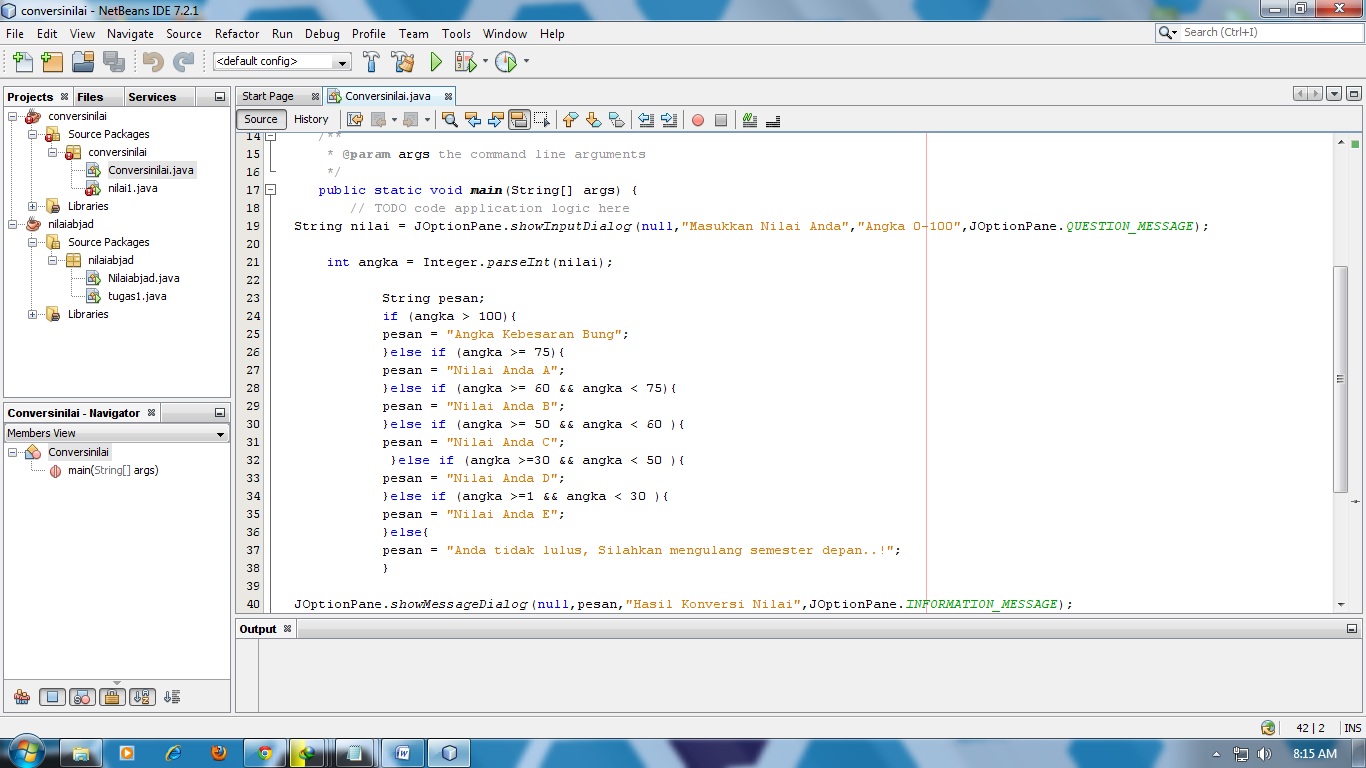Open the Source menu
1366x768 pixels.
click(184, 33)
